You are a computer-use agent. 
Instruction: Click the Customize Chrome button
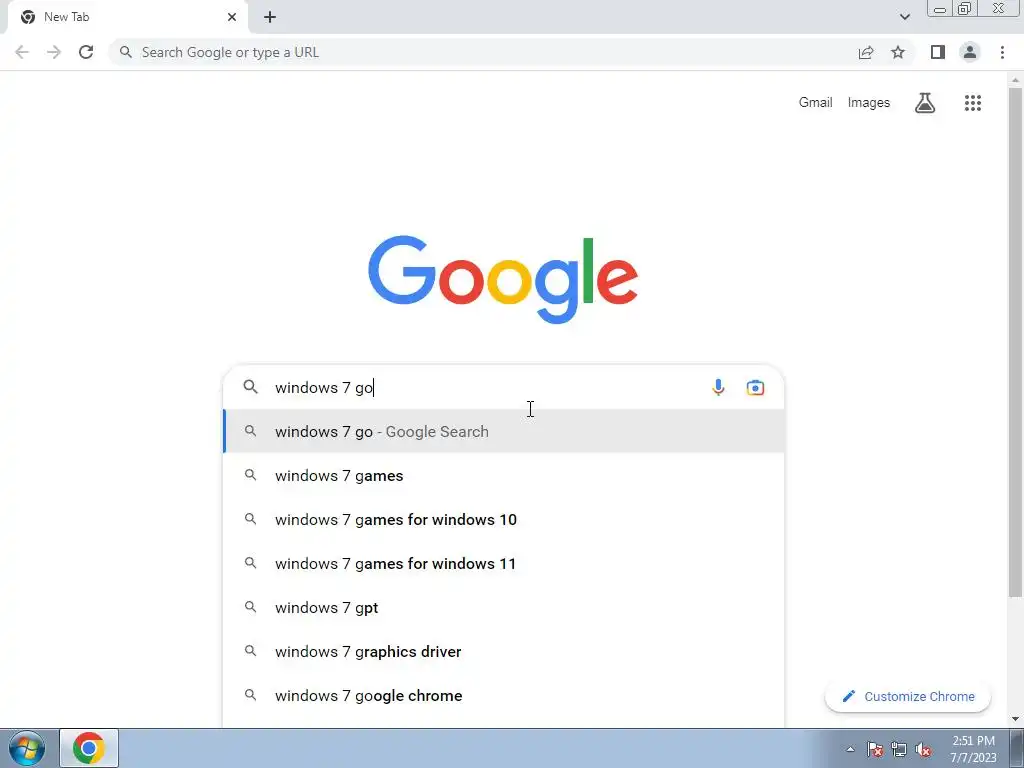click(x=908, y=697)
